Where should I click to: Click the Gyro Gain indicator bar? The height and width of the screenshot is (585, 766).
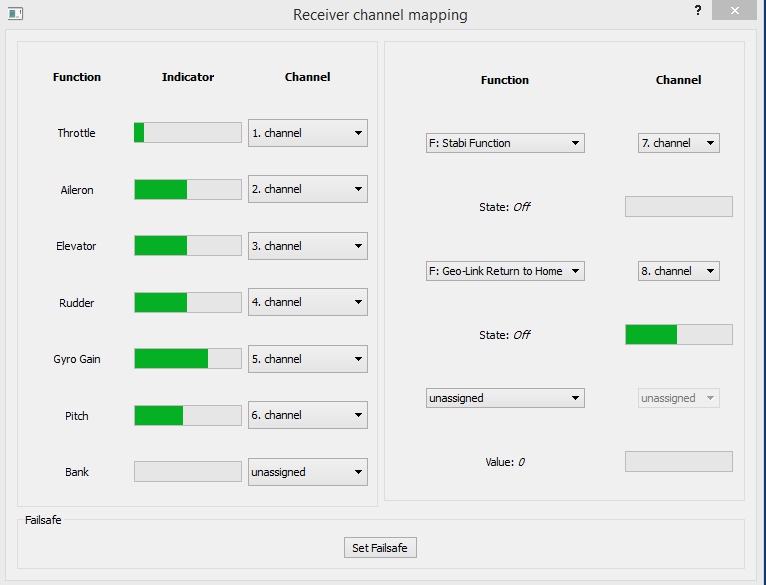[187, 359]
